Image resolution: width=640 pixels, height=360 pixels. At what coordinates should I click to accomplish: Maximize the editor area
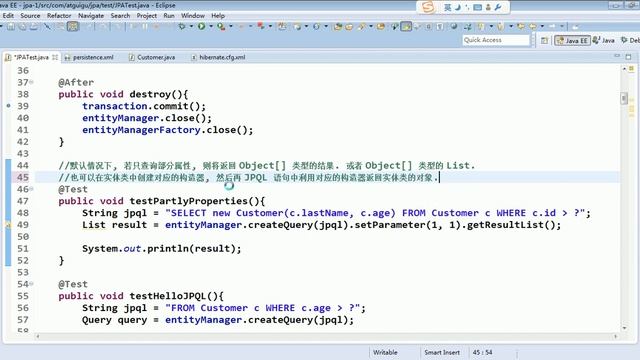[629, 56]
